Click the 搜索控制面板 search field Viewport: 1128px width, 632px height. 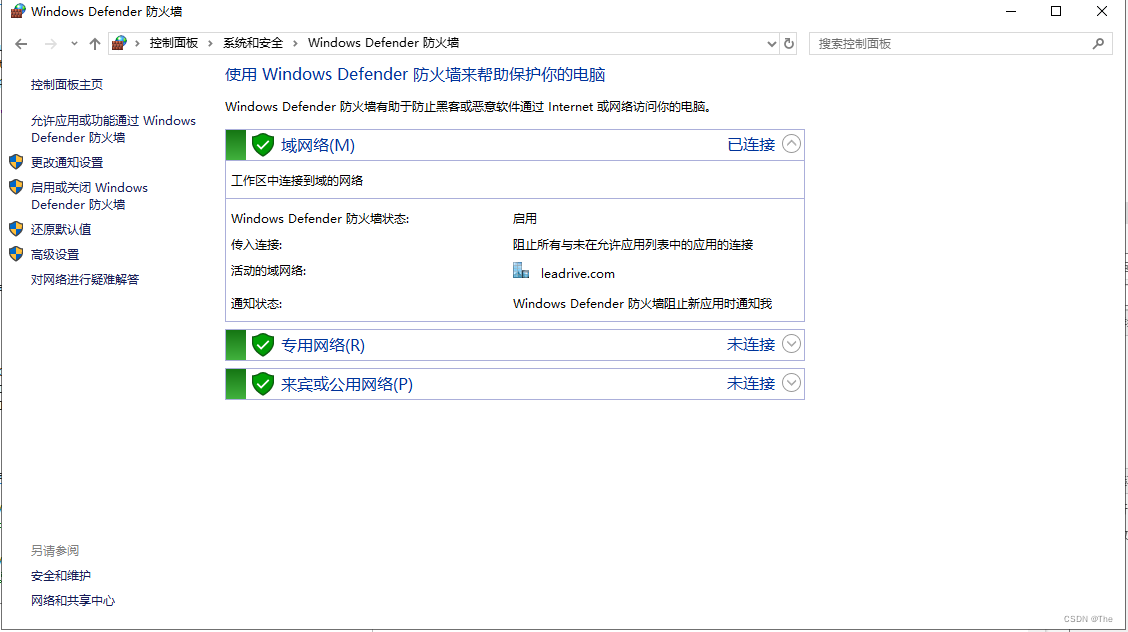(960, 44)
